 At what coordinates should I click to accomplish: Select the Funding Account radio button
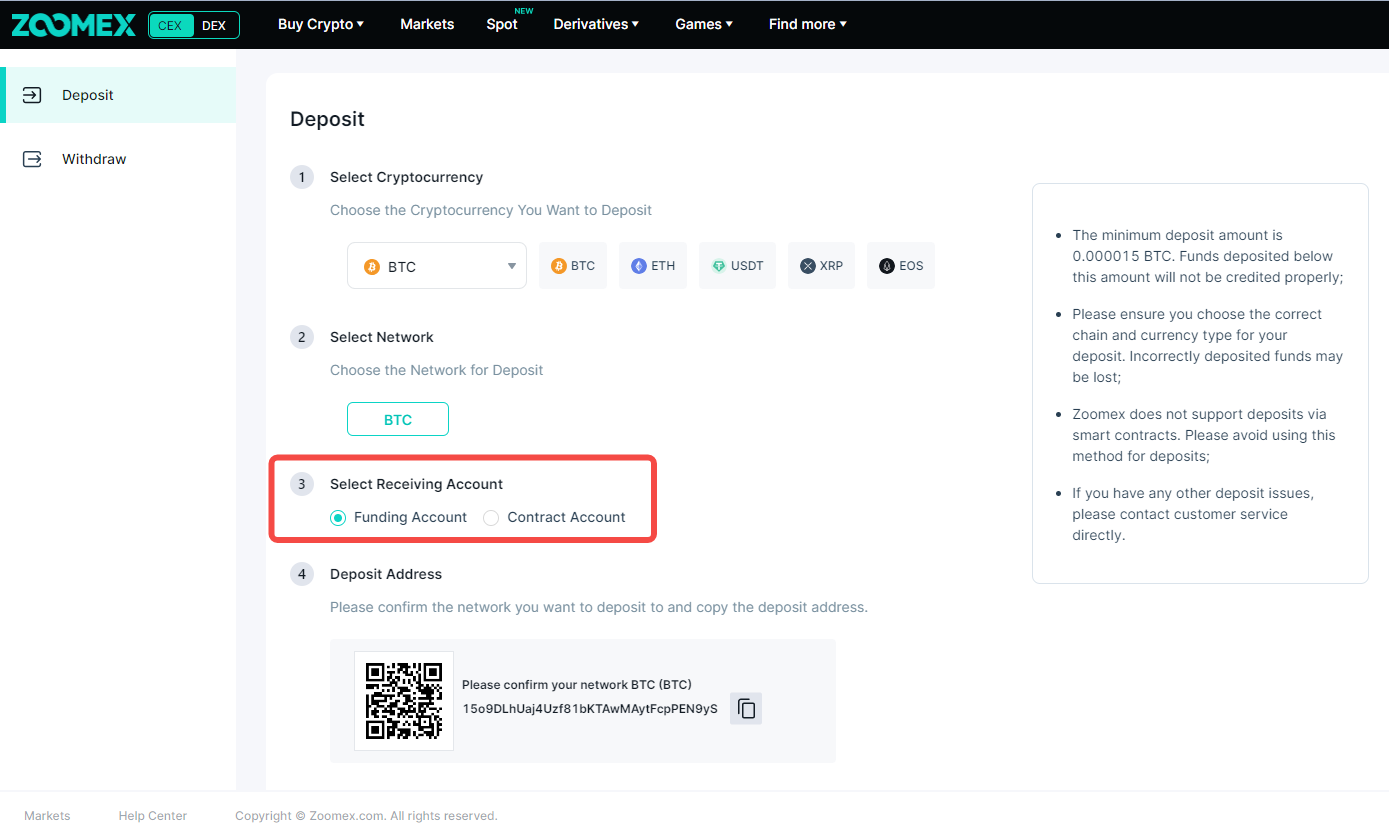coord(338,518)
